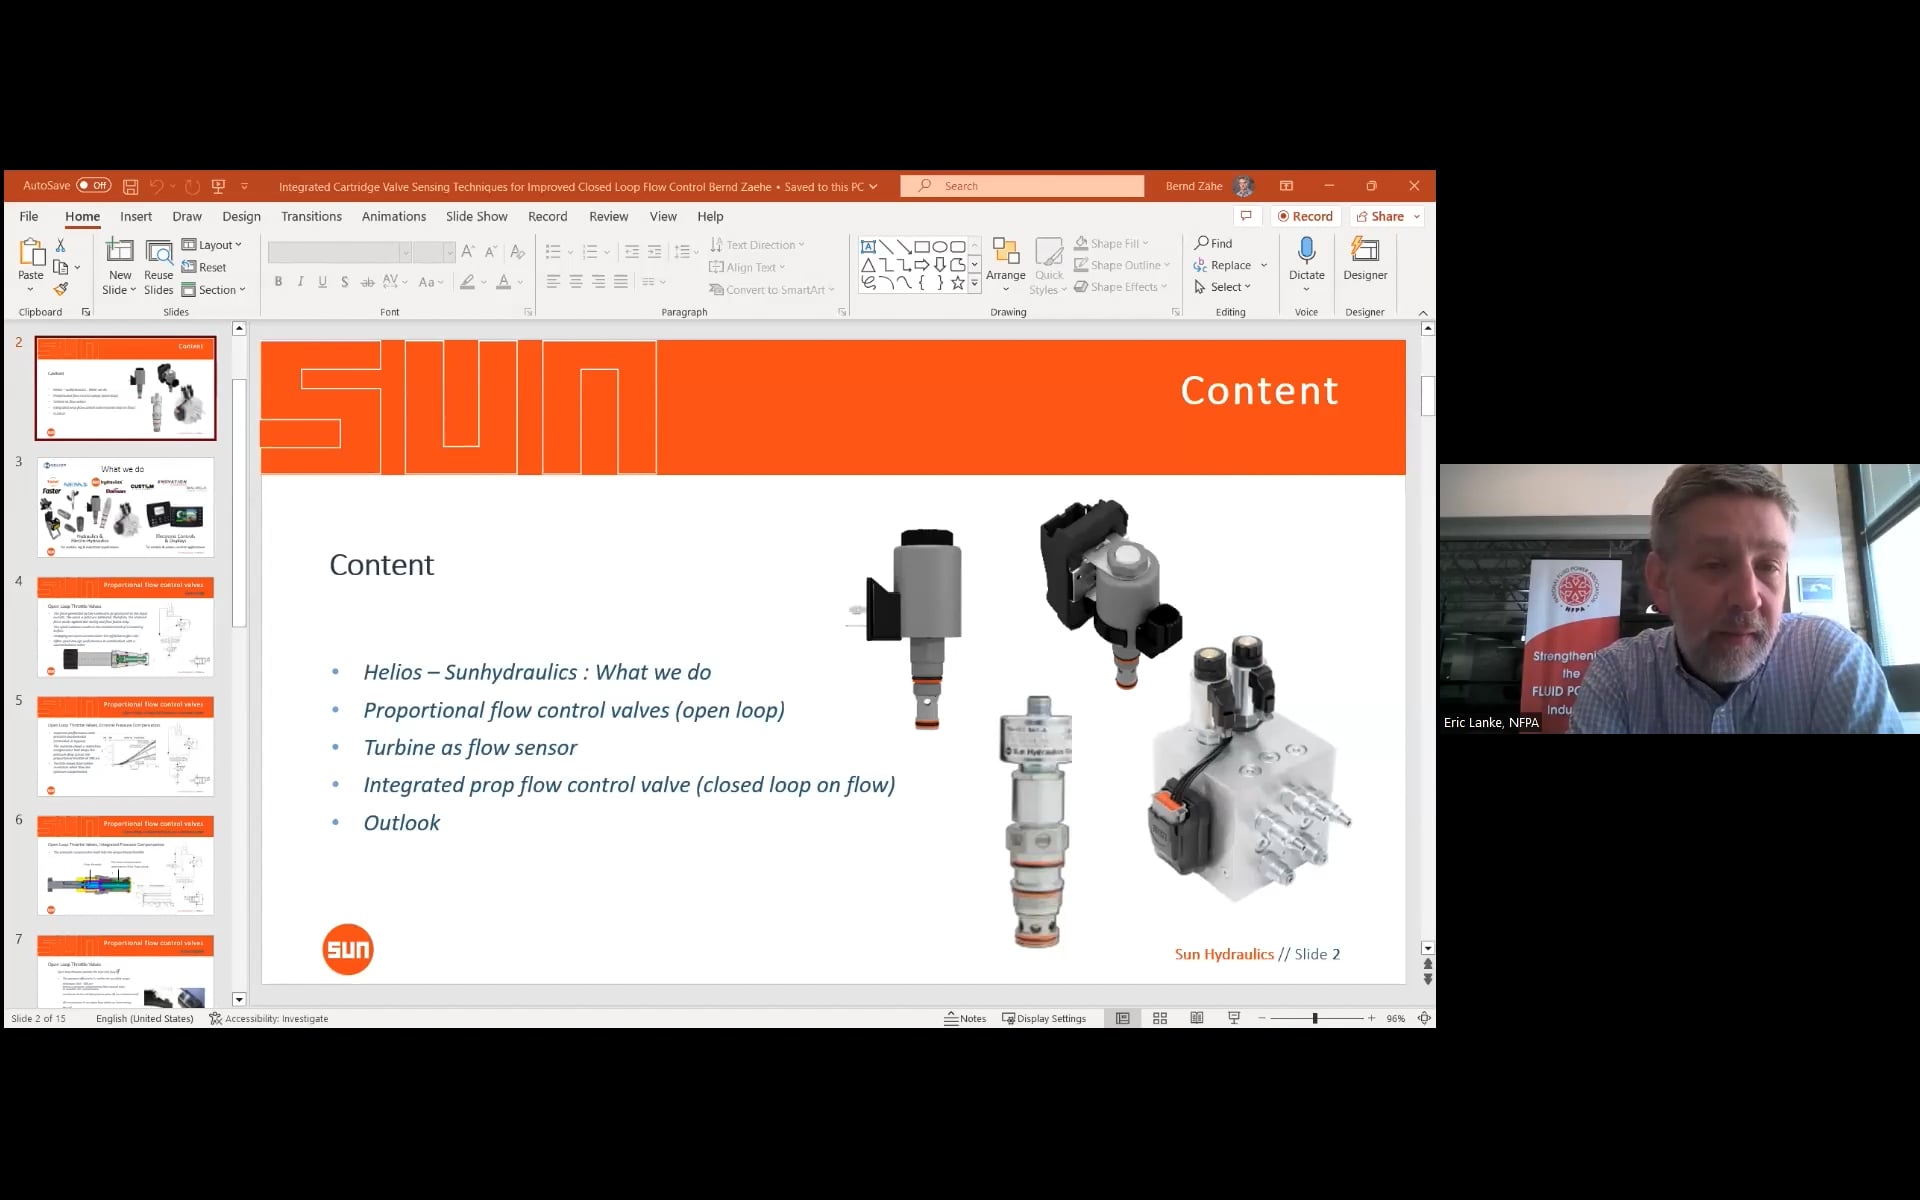
Task: Toggle Underline formatting
Action: pyautogui.click(x=322, y=282)
